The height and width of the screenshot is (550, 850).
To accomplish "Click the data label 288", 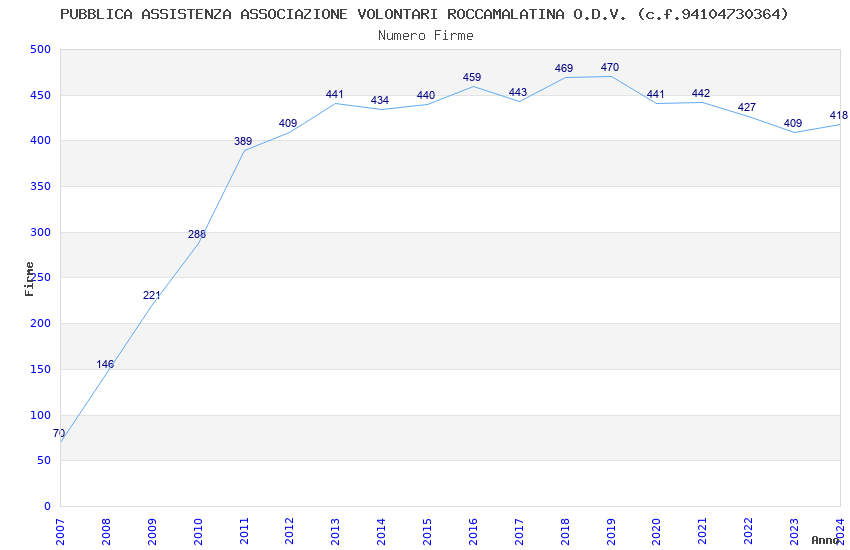I will (197, 234).
